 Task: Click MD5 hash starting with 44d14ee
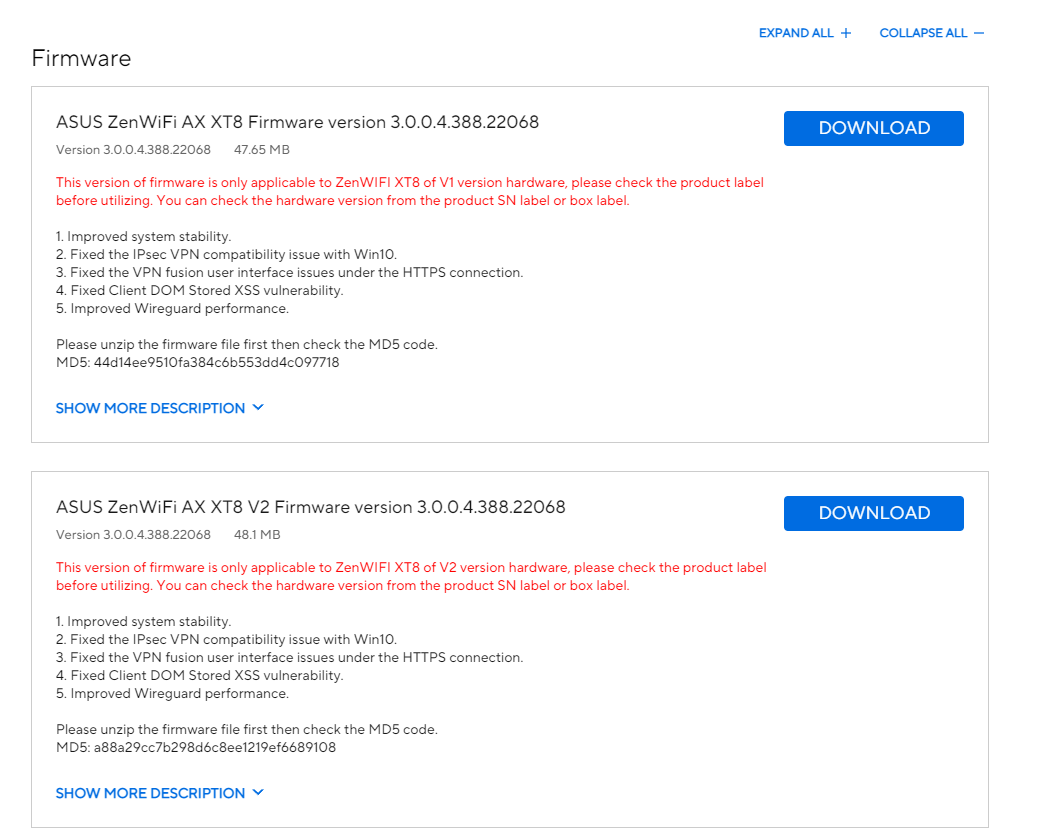216,363
